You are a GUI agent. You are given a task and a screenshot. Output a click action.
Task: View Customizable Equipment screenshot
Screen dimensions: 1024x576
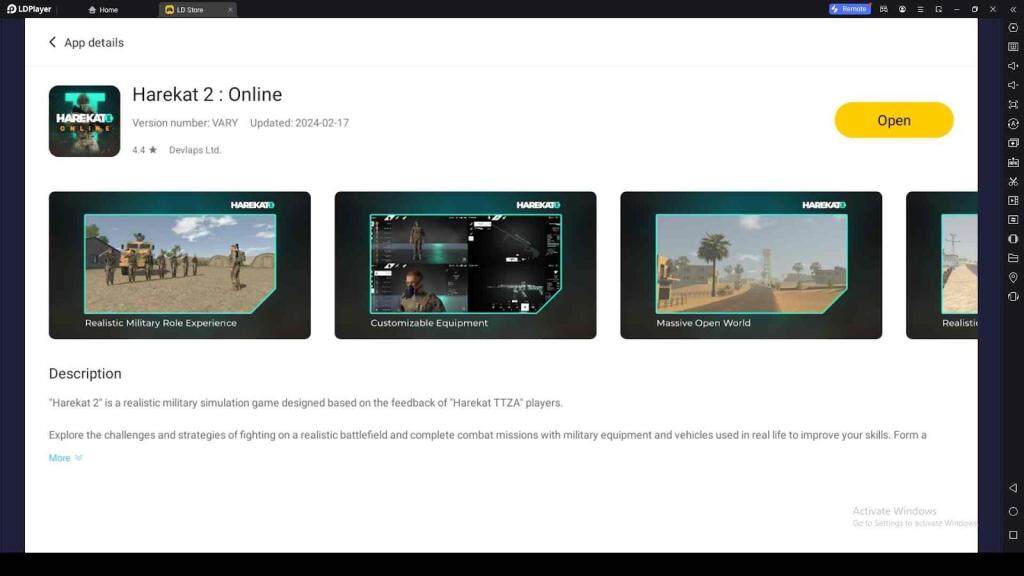coord(465,265)
